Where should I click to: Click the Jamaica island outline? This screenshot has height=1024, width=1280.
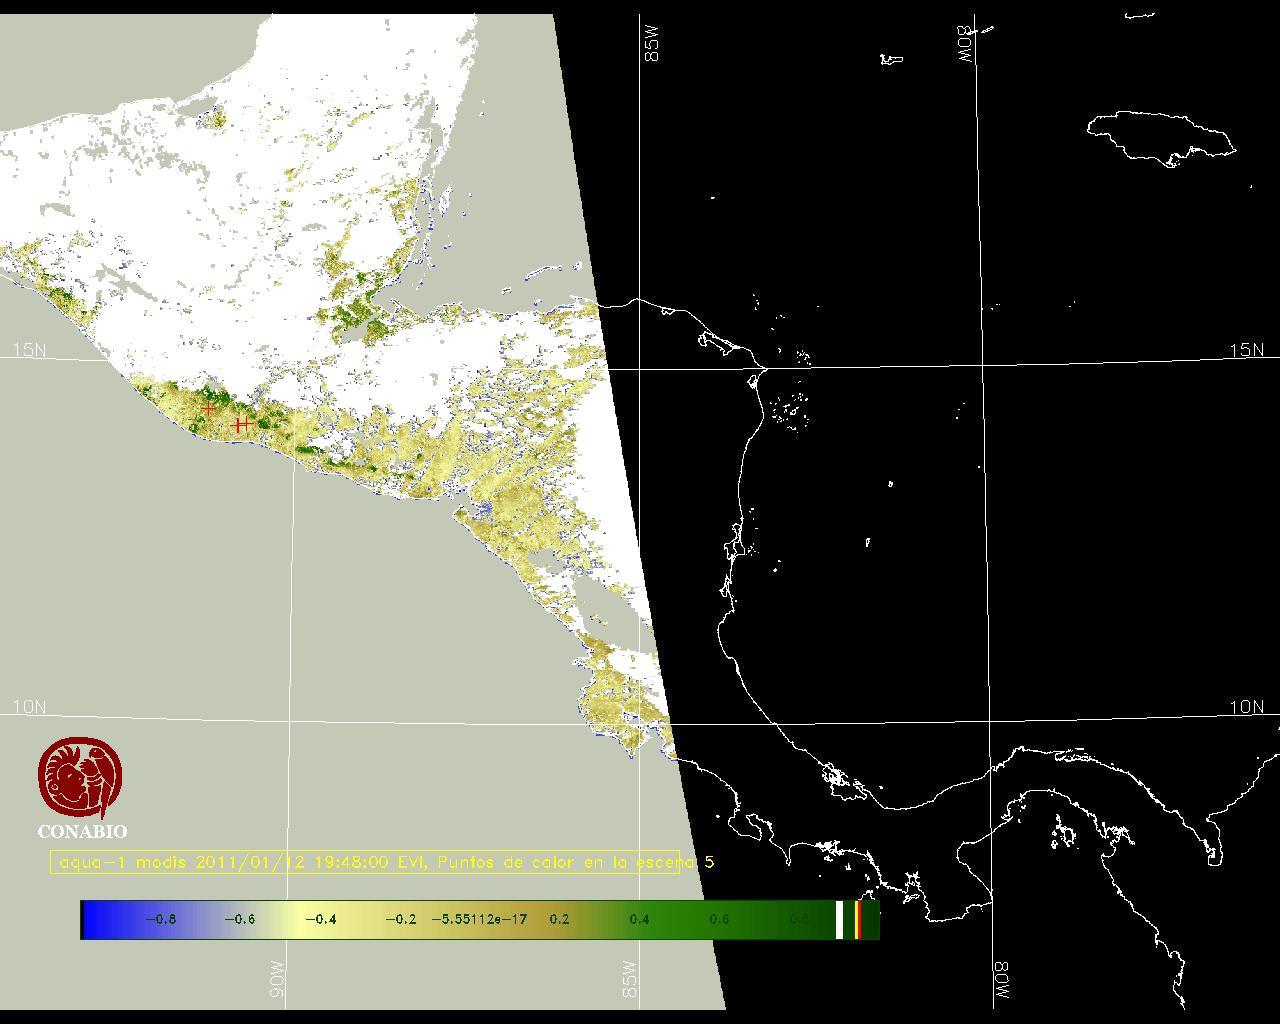pos(1160,136)
